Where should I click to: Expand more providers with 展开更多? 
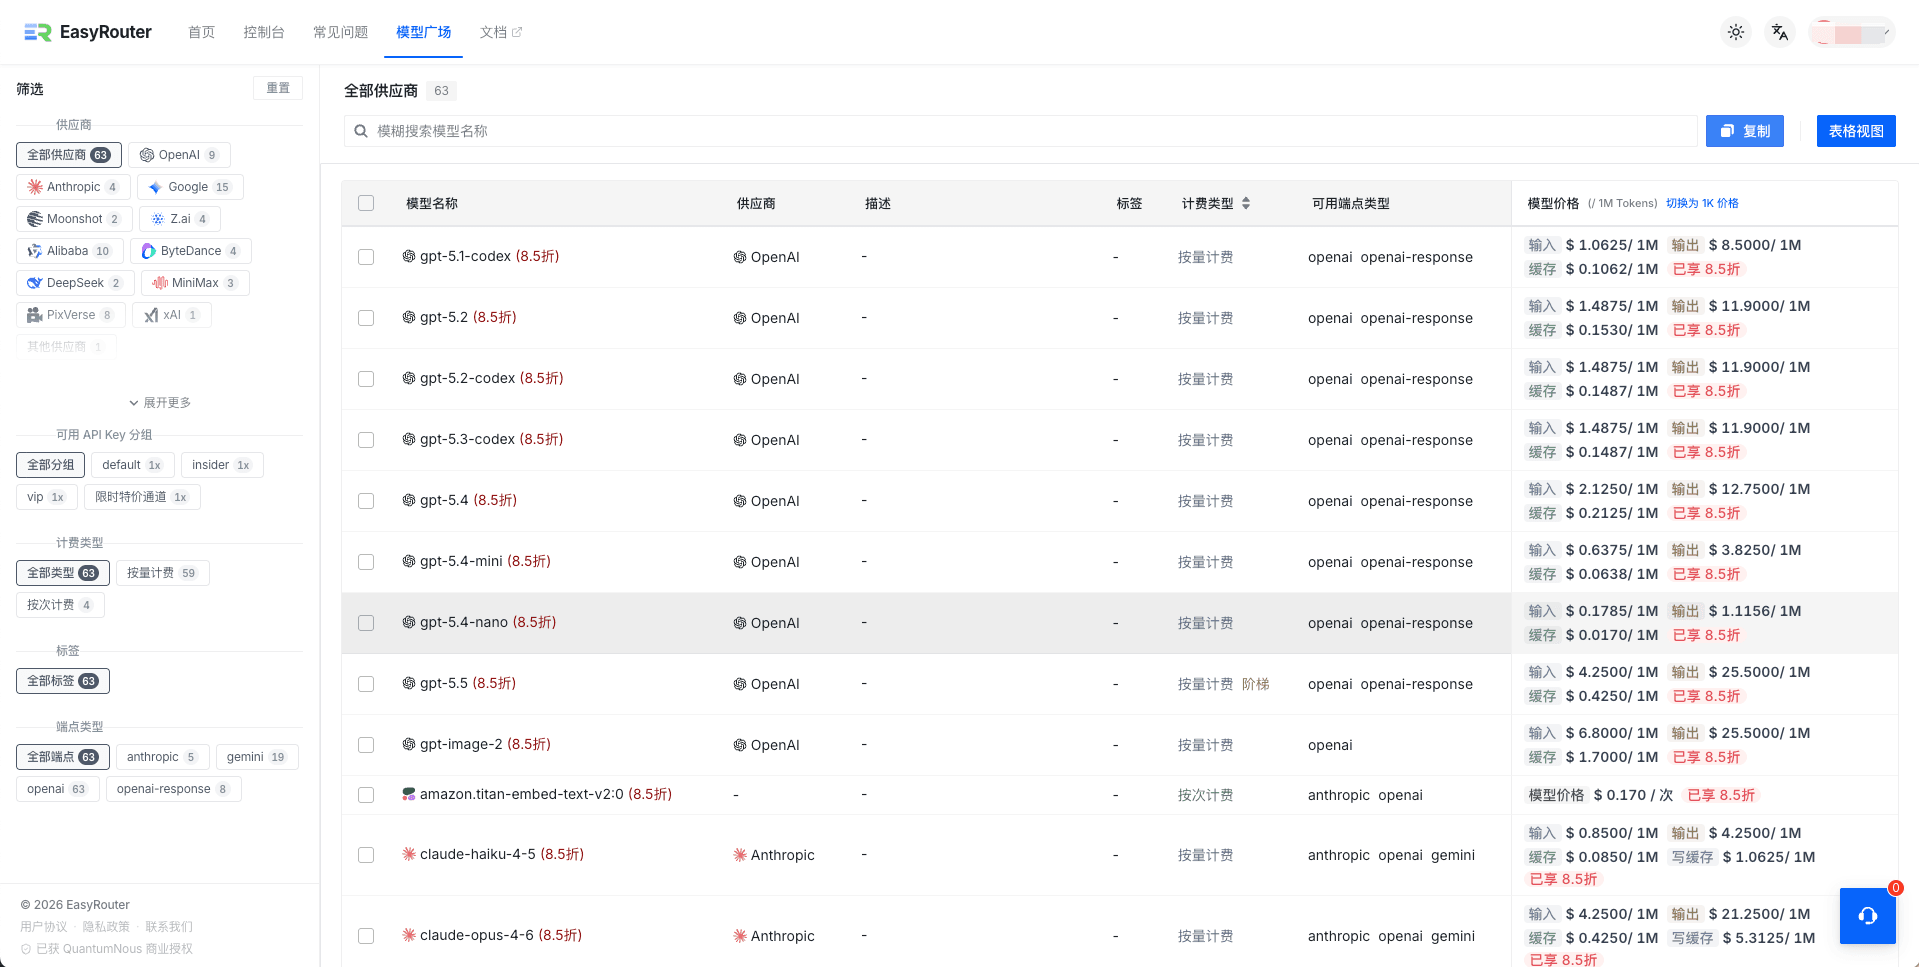coord(160,403)
